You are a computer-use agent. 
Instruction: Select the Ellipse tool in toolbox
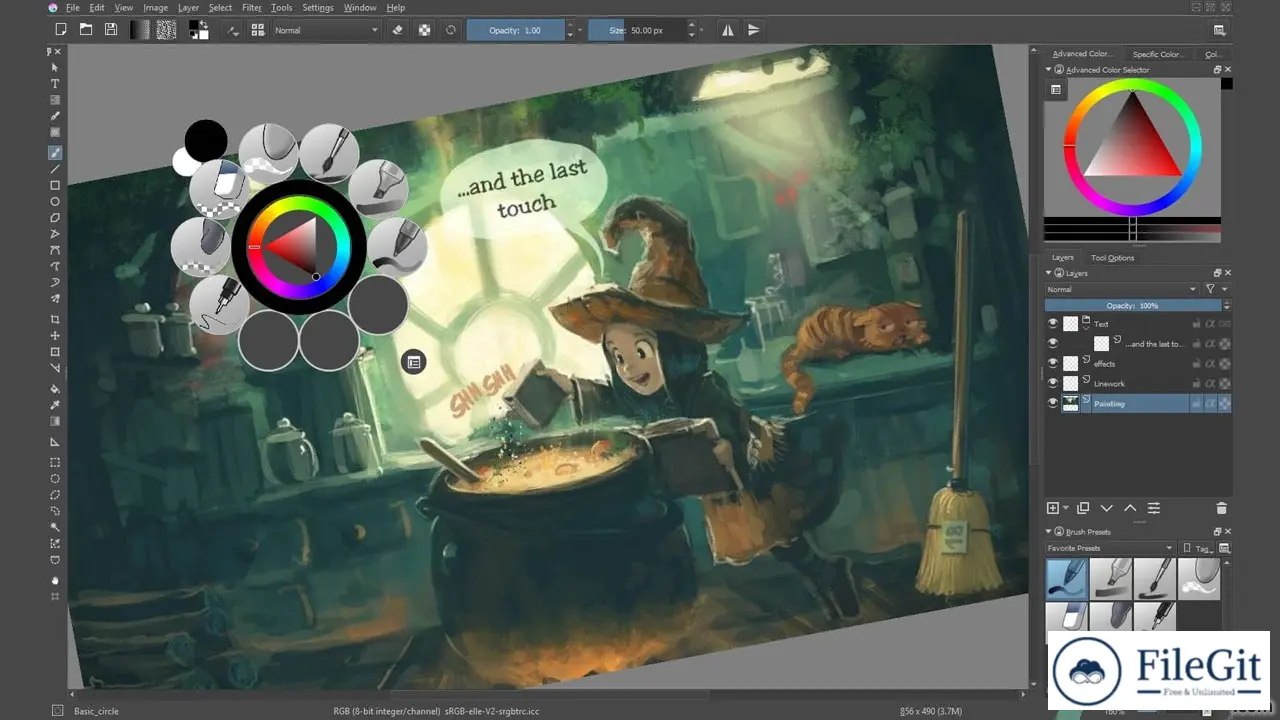(x=55, y=201)
